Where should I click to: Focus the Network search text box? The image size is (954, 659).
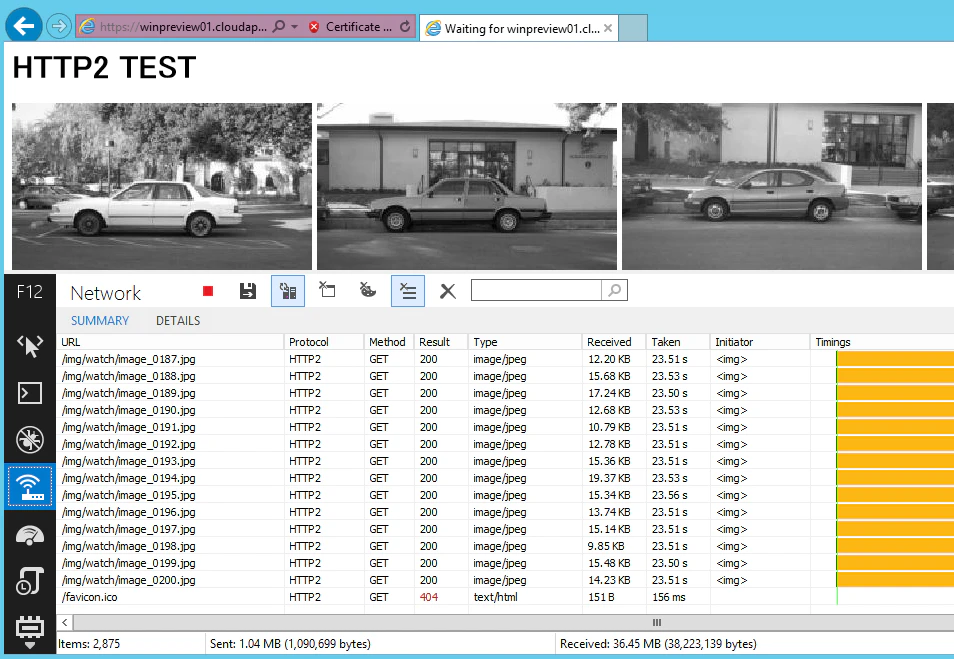(536, 290)
